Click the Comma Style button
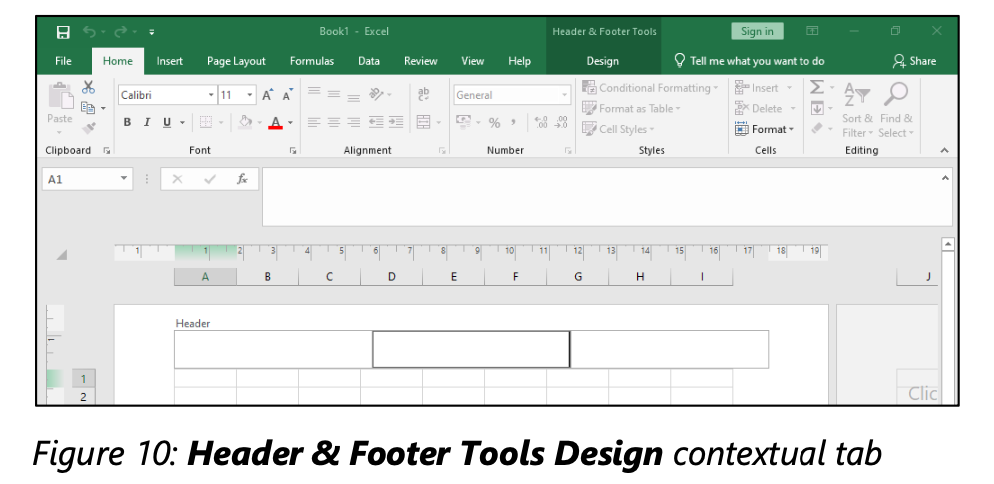This screenshot has height=484, width=994. 513,122
